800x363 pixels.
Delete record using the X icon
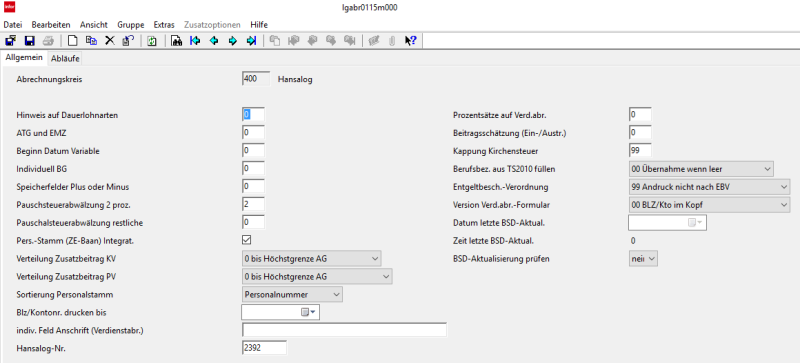[x=110, y=41]
